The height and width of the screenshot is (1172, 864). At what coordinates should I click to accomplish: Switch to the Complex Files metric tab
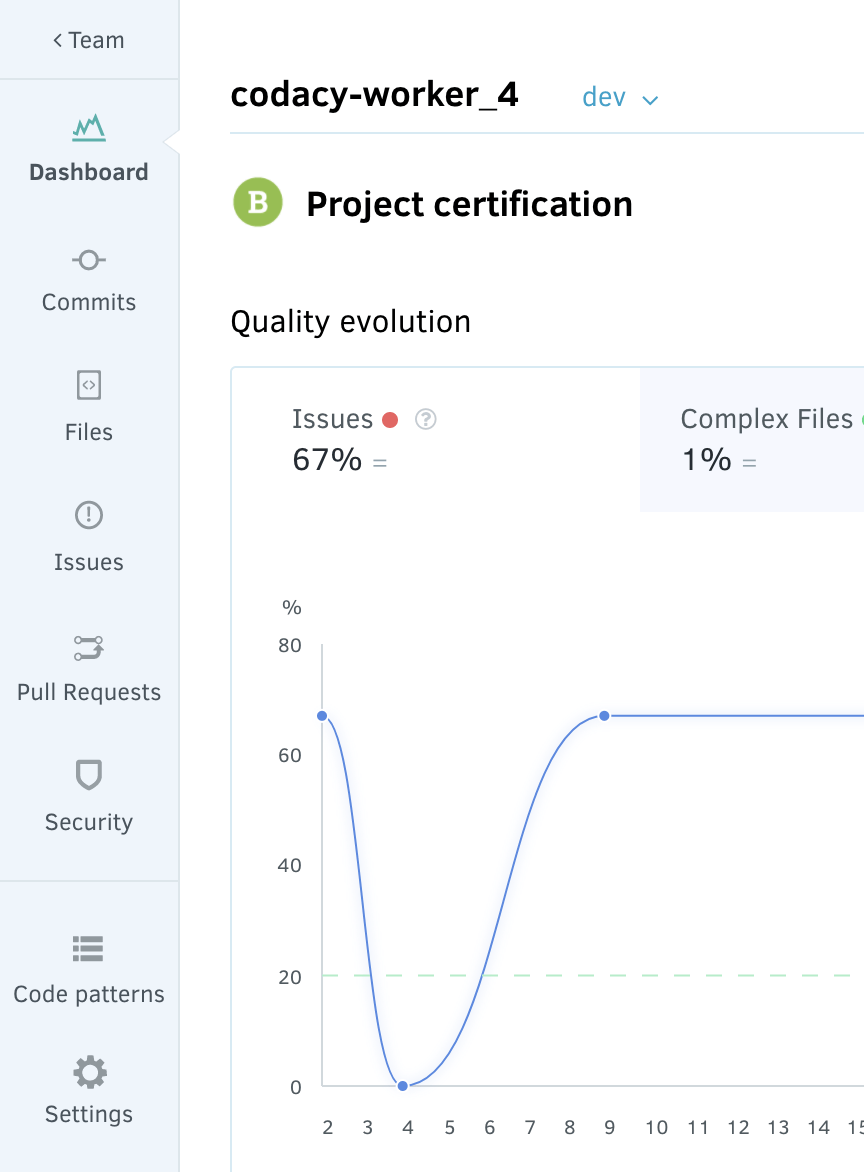pyautogui.click(x=750, y=440)
